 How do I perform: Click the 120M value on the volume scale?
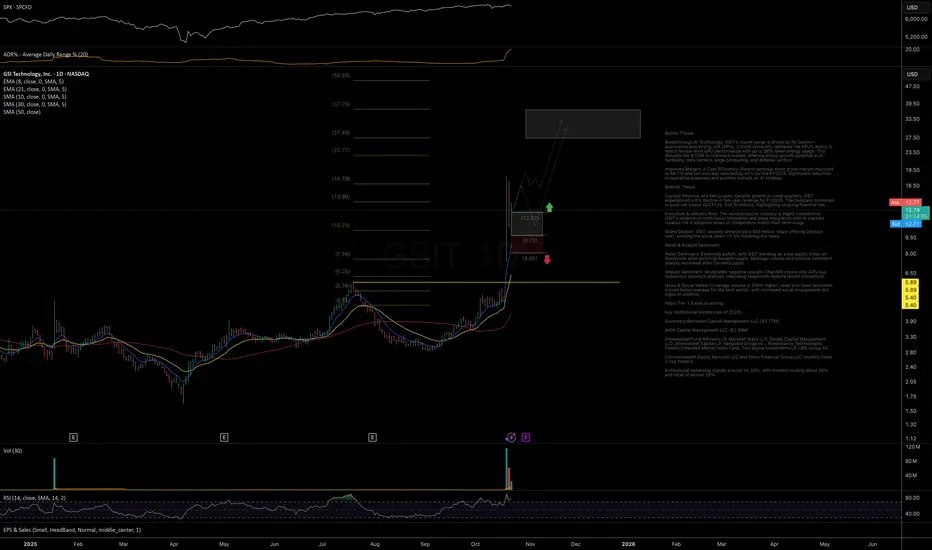pos(912,447)
